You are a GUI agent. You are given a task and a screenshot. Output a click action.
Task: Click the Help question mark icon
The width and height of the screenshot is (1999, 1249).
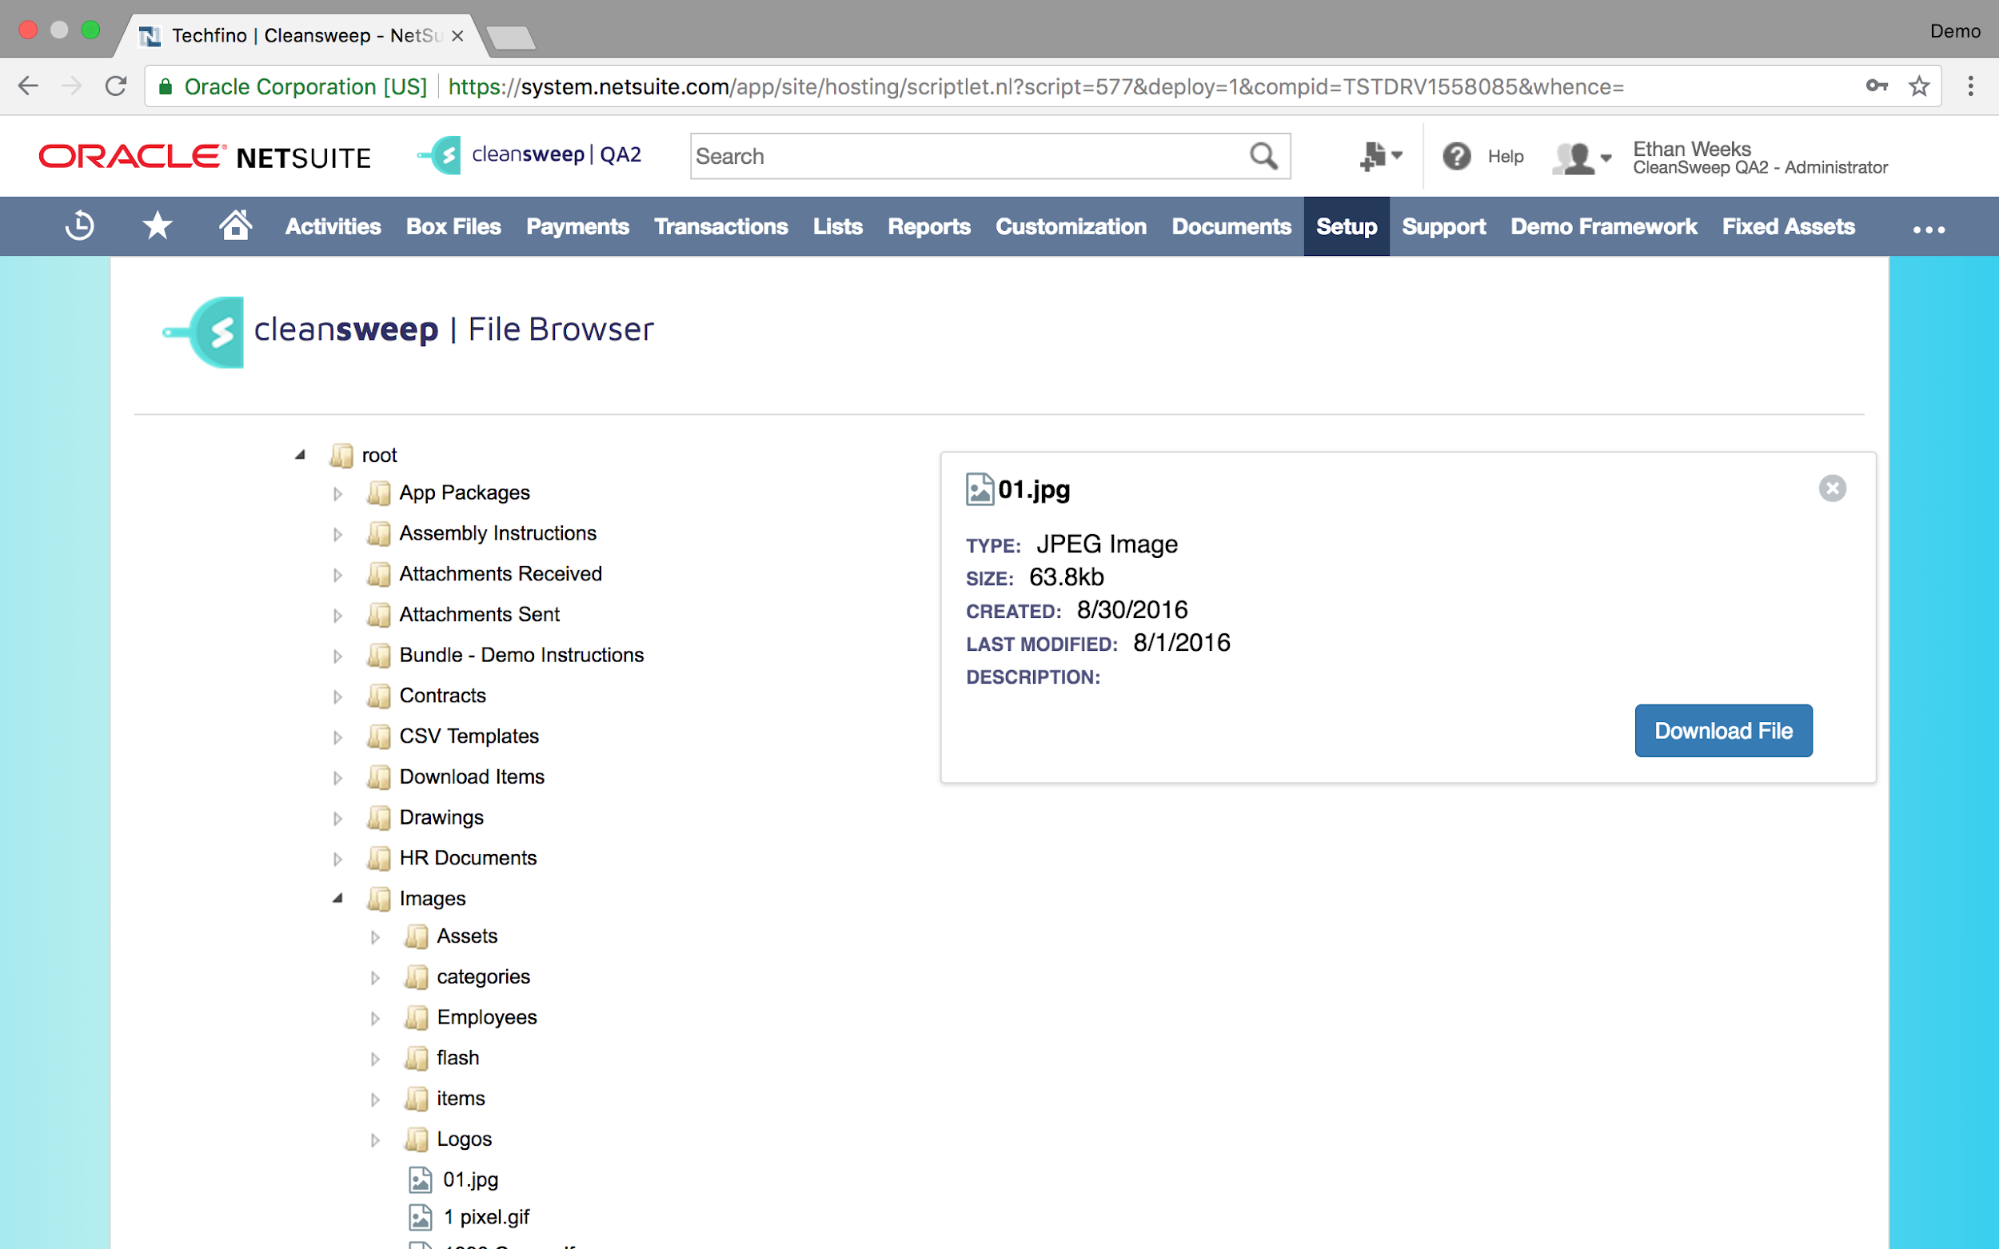[x=1456, y=156]
